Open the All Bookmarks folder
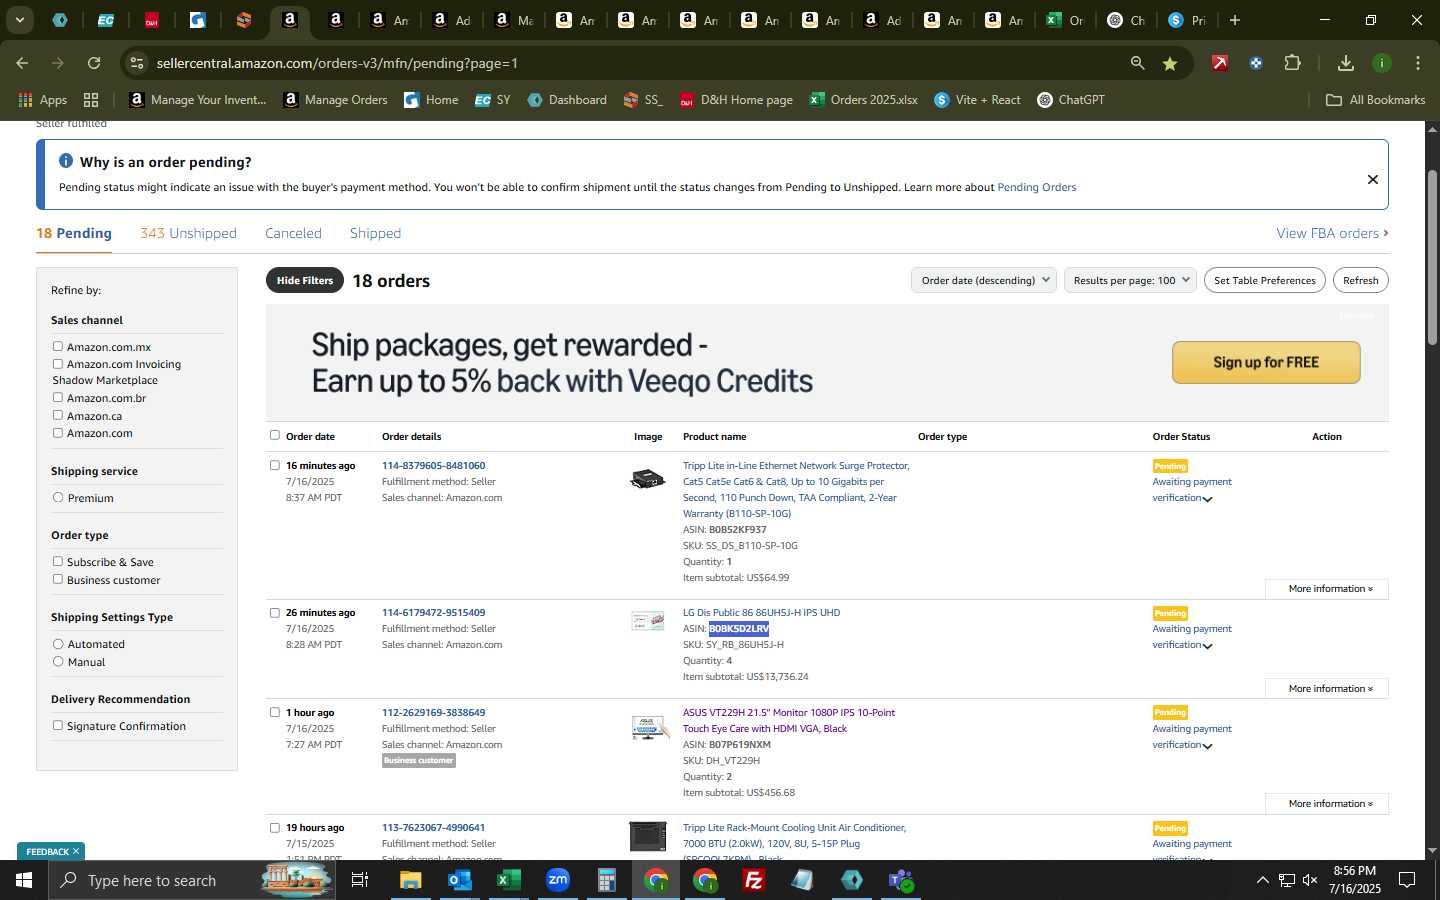This screenshot has width=1440, height=900. 1375,100
